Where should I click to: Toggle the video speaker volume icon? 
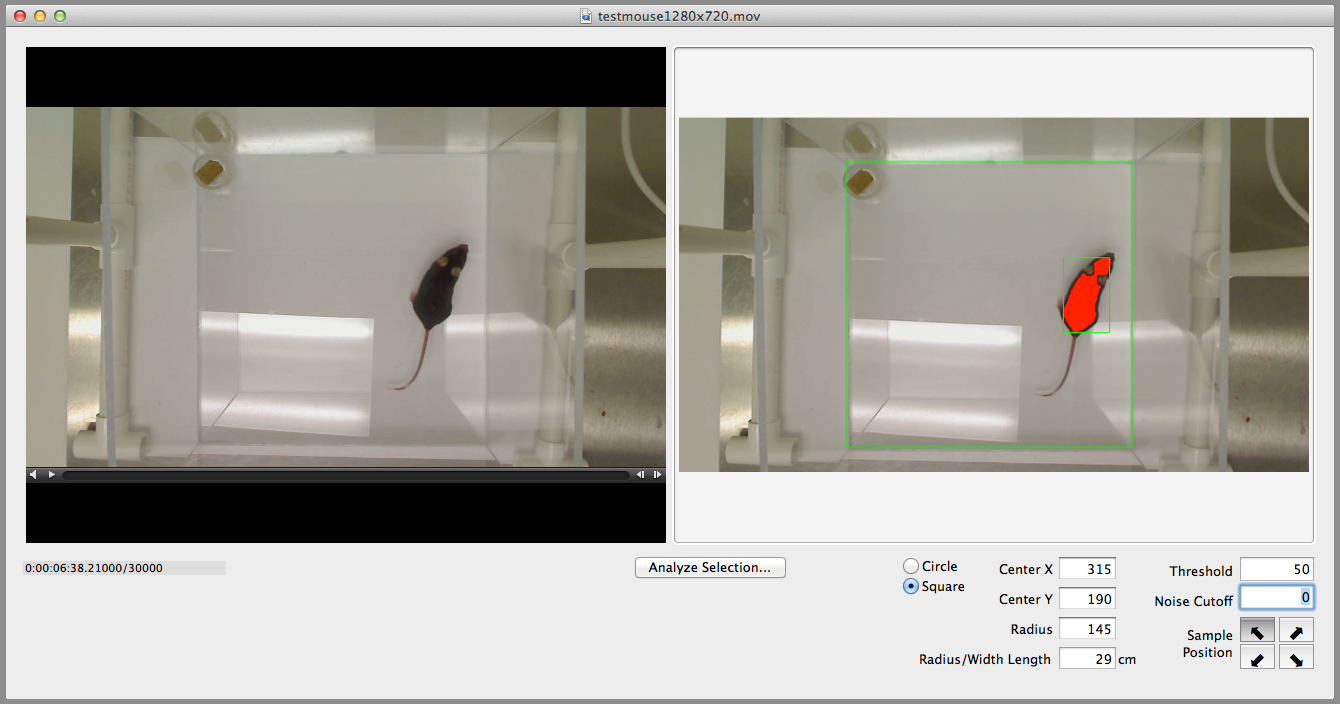pos(33,474)
